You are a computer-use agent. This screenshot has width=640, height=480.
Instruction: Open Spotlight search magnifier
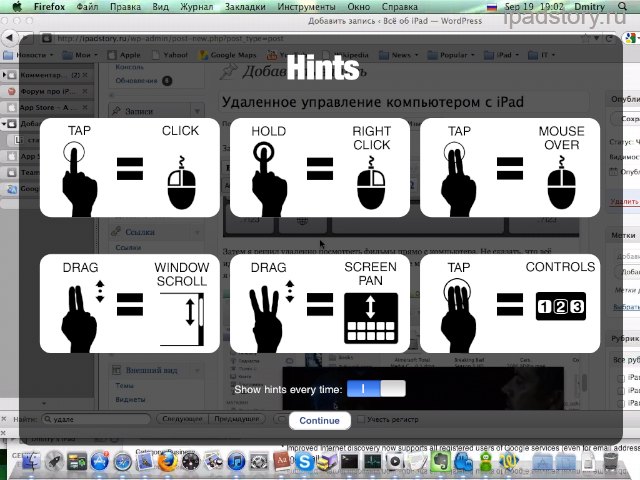[x=622, y=7]
